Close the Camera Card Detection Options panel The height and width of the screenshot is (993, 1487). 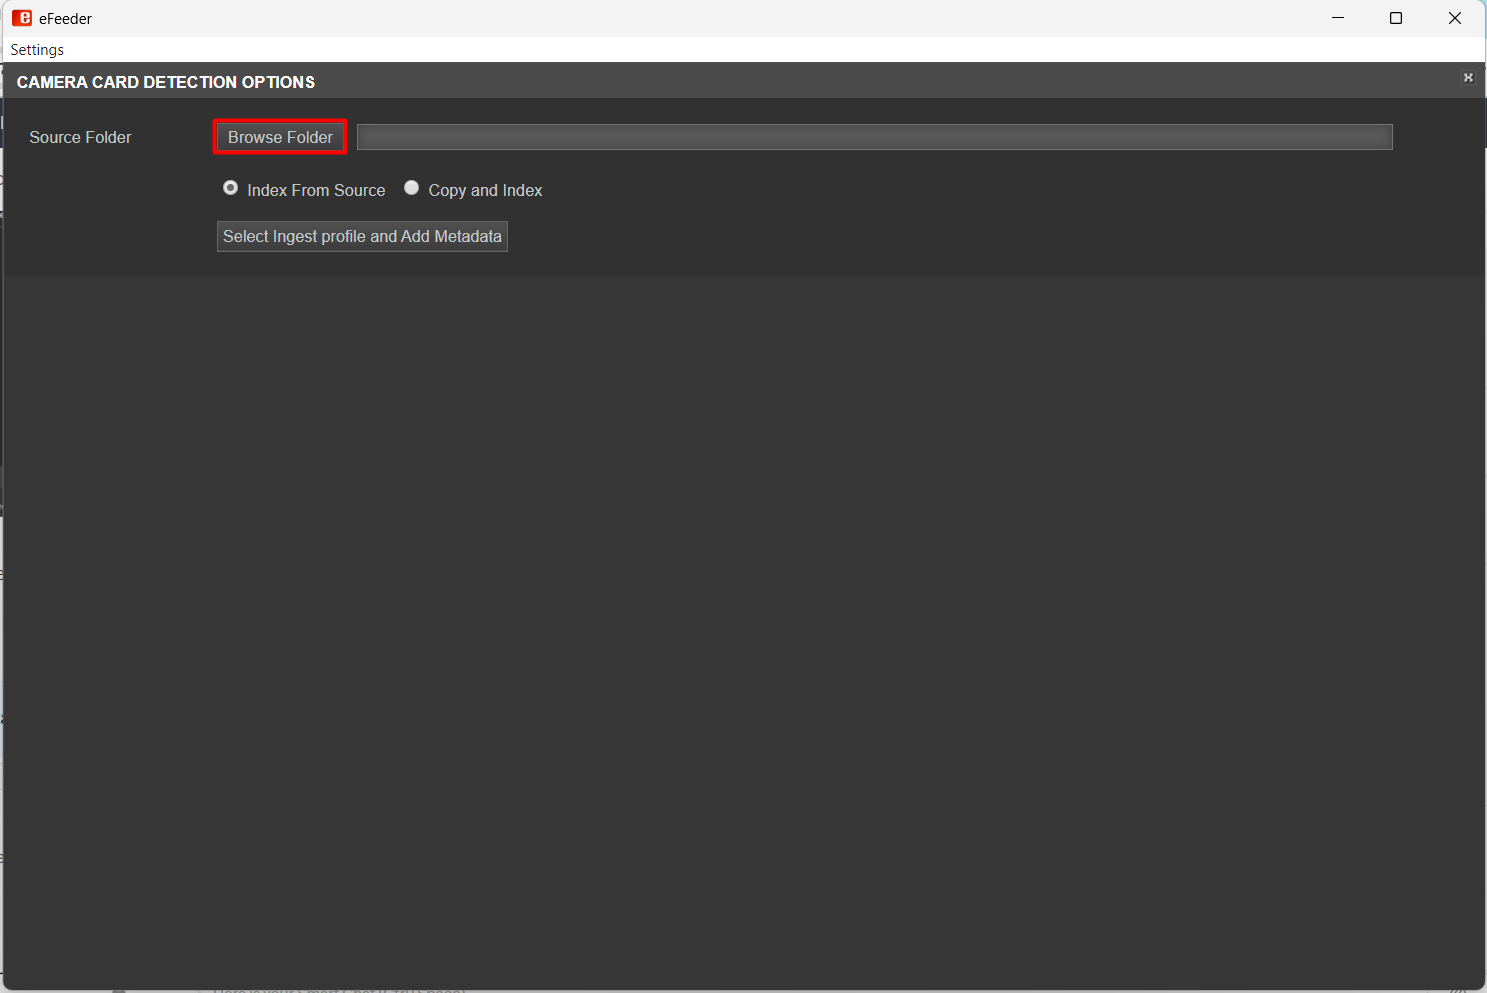(1468, 78)
